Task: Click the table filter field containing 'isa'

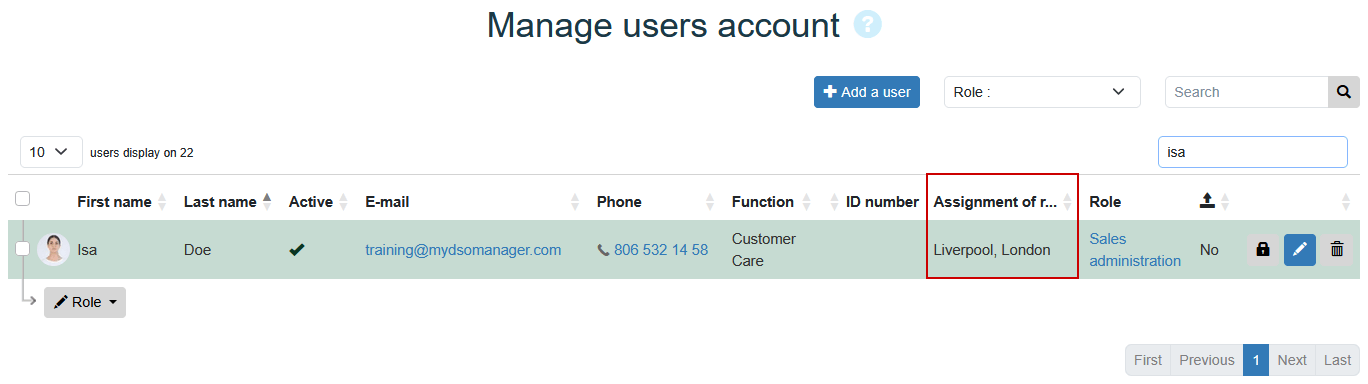Action: point(1253,152)
